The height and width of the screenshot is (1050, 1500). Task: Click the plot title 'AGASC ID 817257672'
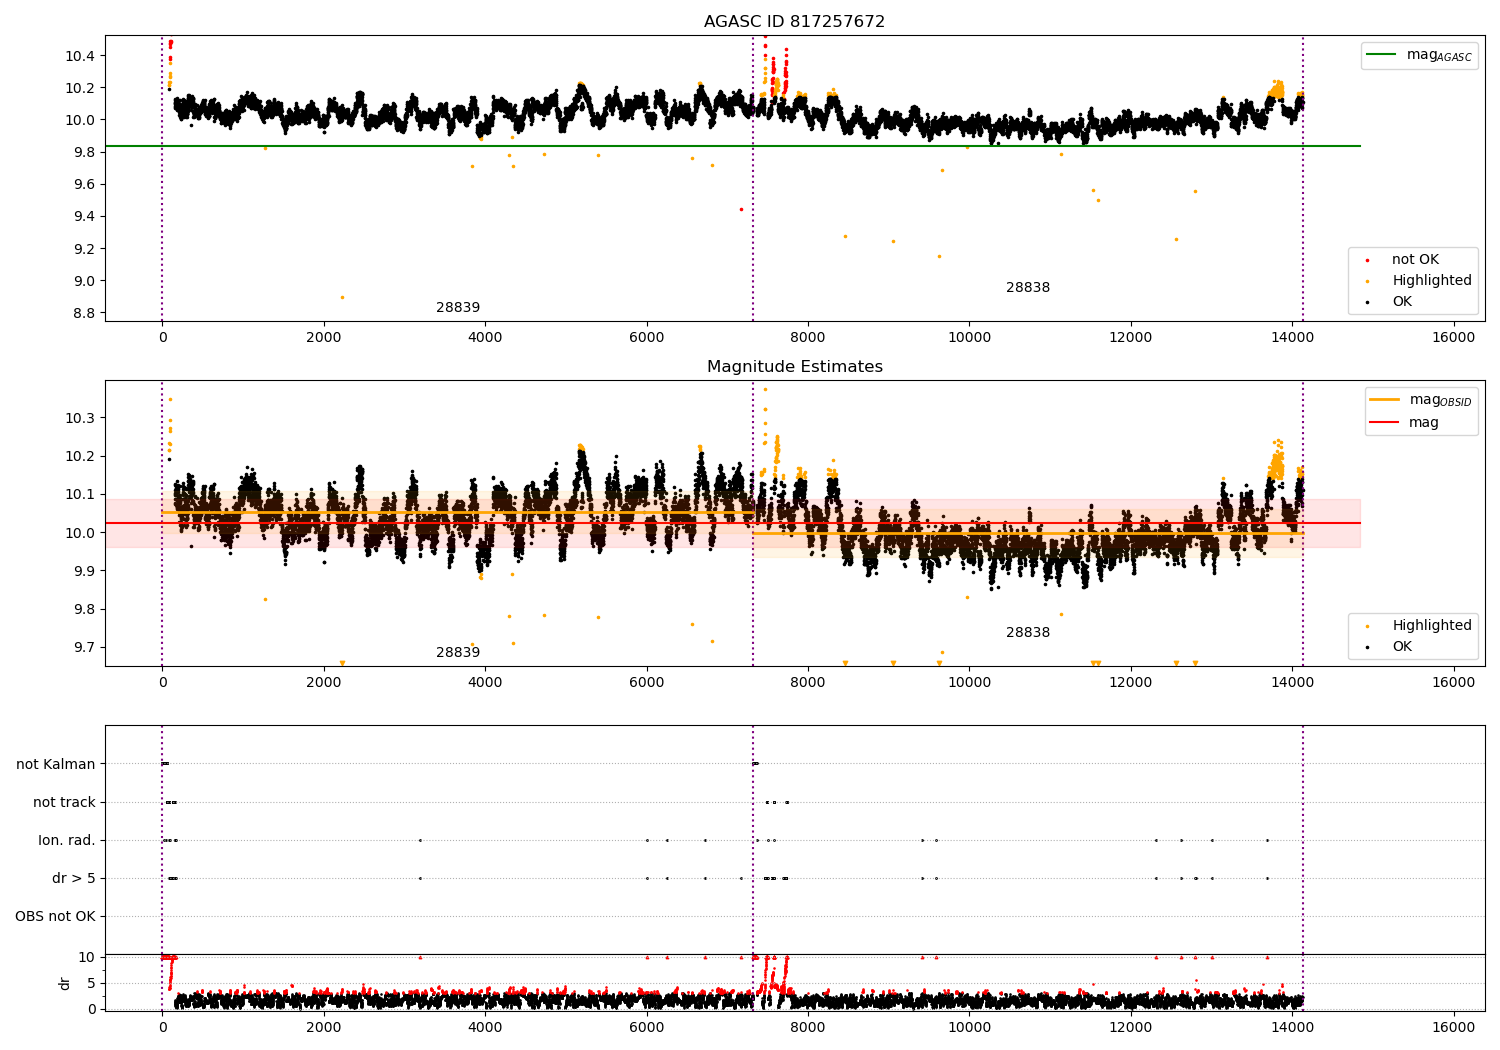coord(794,21)
